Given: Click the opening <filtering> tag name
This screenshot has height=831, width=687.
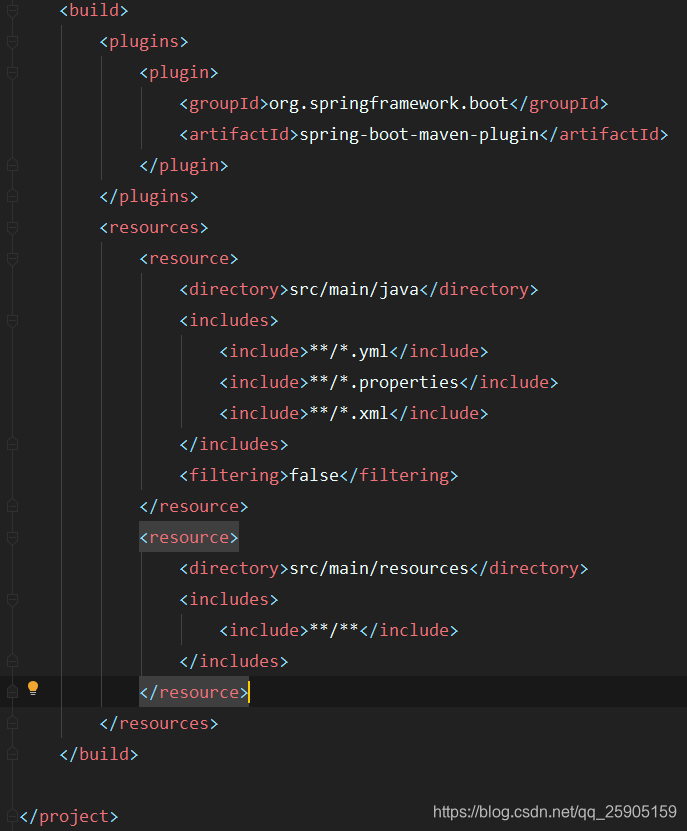Looking at the screenshot, I should click(x=234, y=475).
